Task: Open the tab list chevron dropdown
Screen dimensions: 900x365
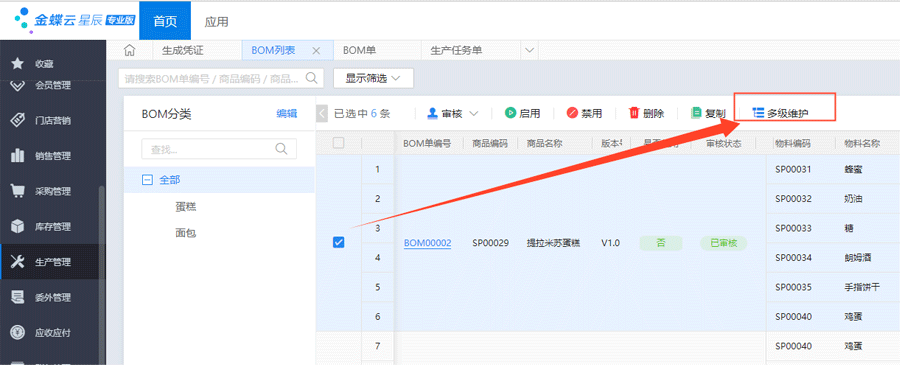Action: (529, 51)
